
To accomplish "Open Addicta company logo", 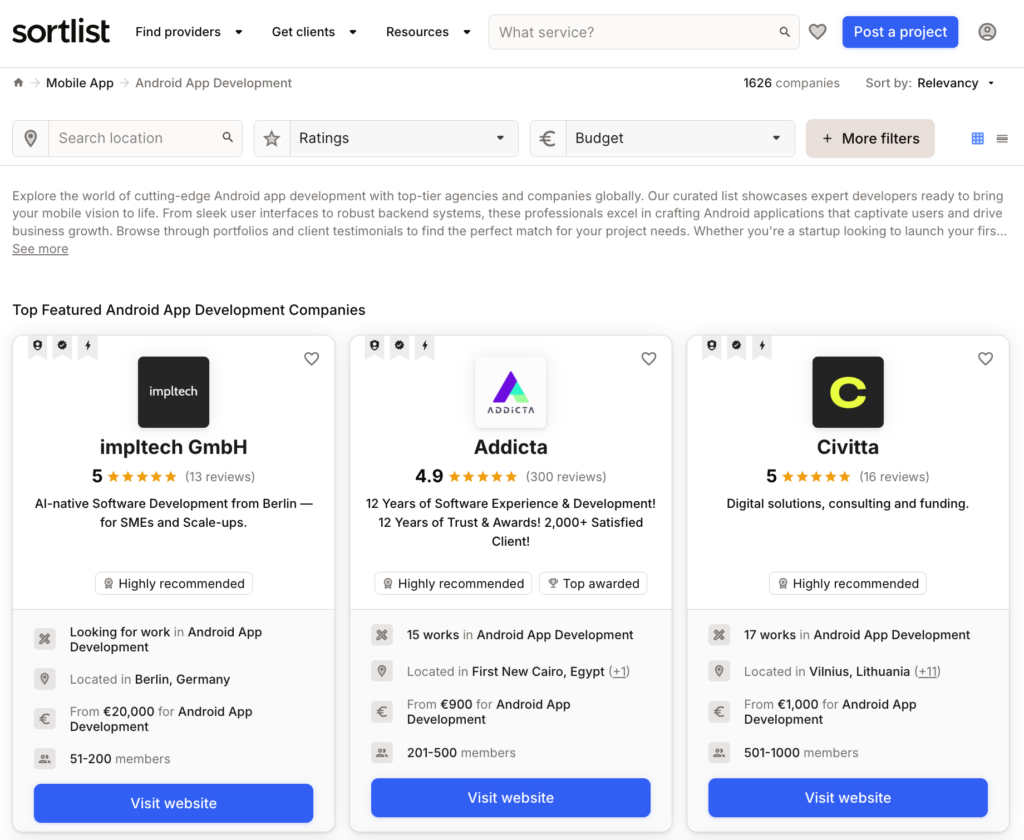I will pos(511,392).
